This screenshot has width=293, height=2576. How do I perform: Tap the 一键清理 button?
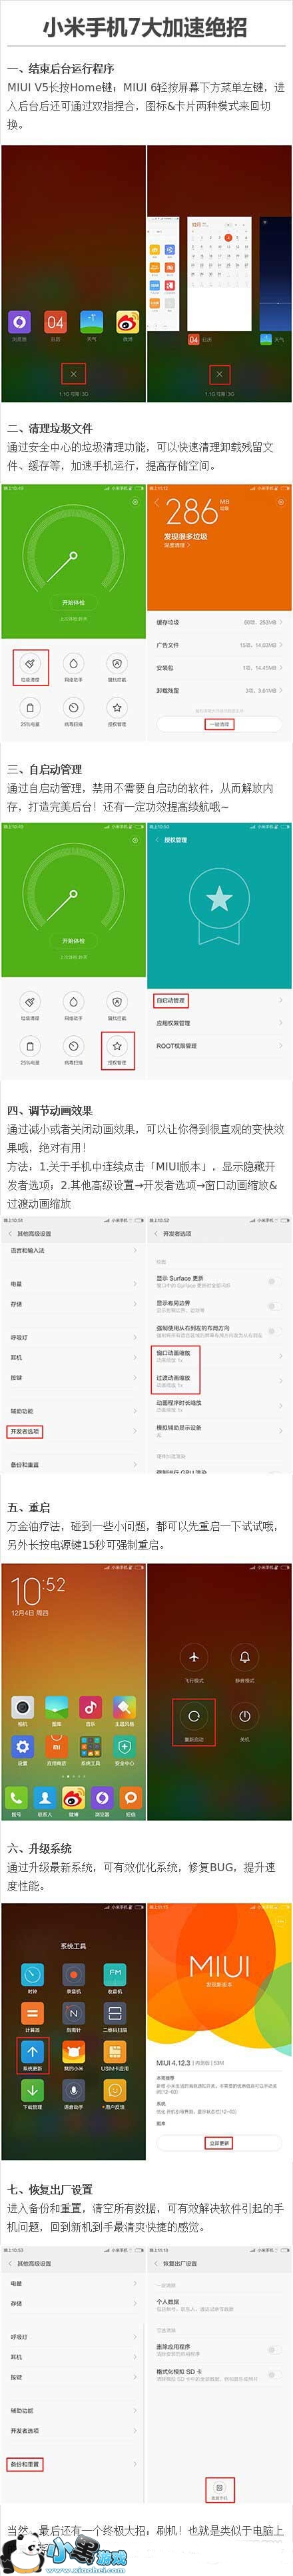(218, 723)
